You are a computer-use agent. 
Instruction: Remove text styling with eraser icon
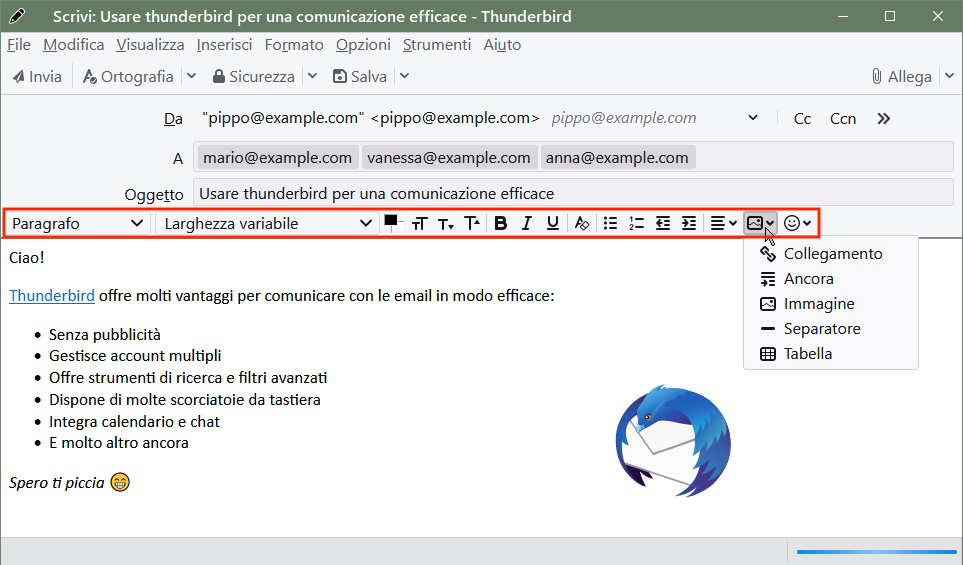[582, 224]
